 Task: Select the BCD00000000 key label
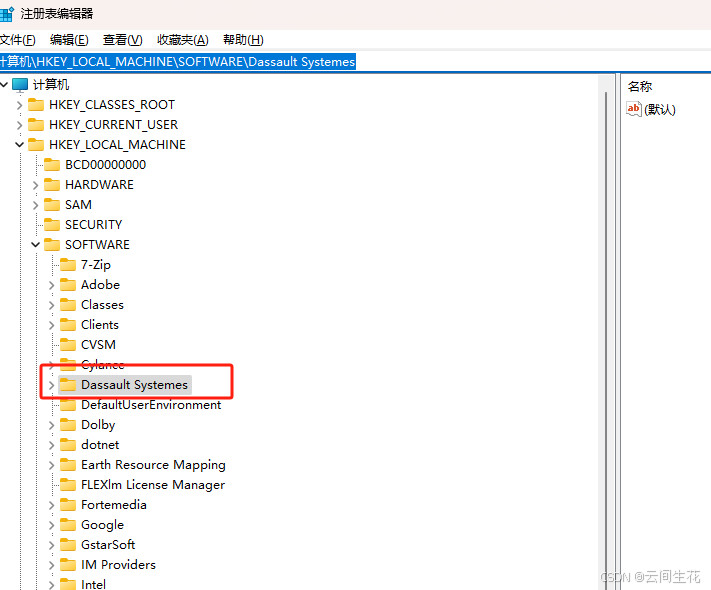click(x=106, y=165)
